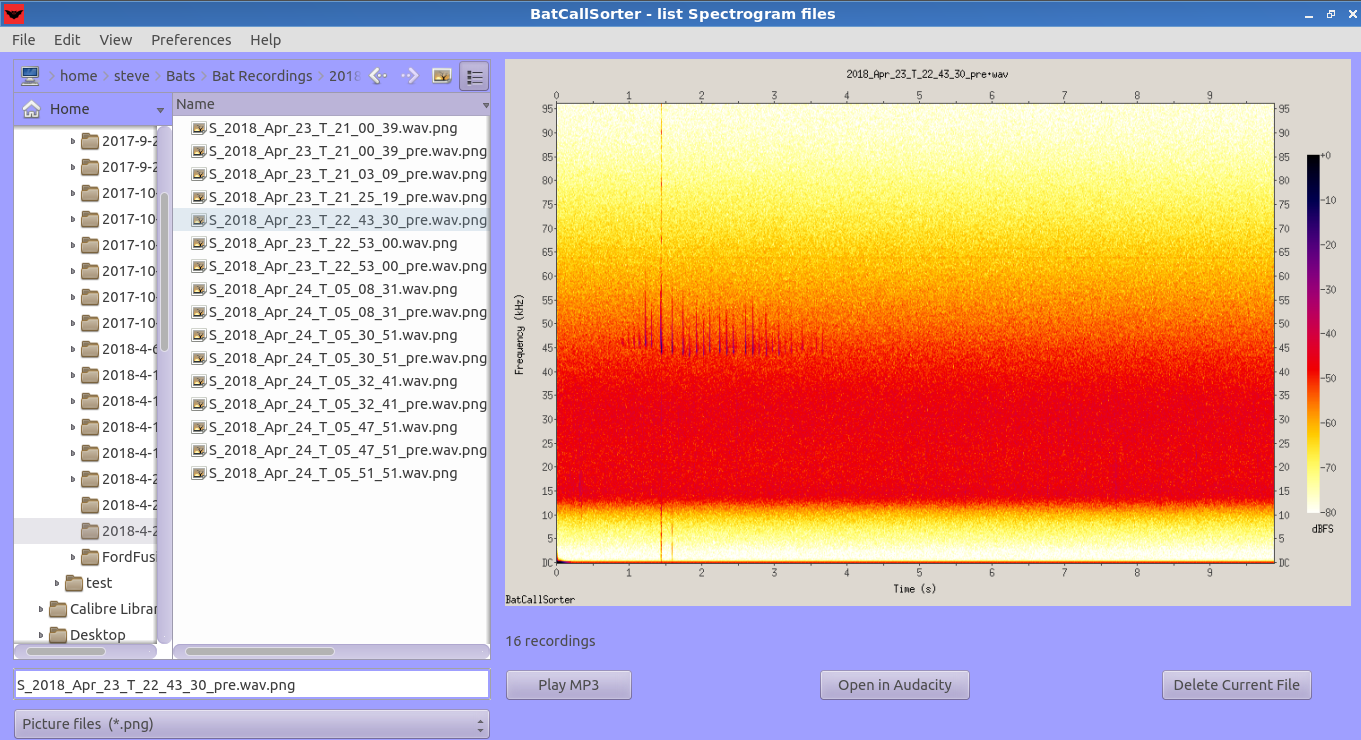This screenshot has width=1361, height=740.
Task: Click the back navigation arrow icon
Action: [376, 75]
